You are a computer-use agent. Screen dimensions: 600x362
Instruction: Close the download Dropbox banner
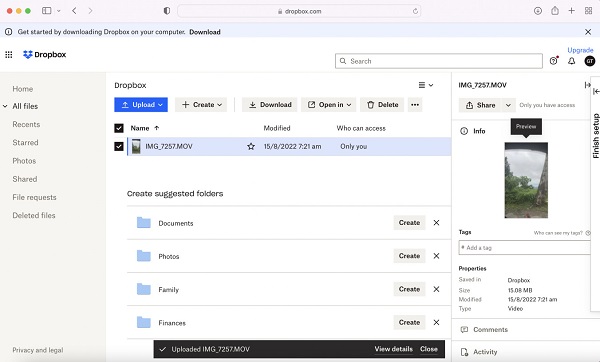[x=588, y=32]
